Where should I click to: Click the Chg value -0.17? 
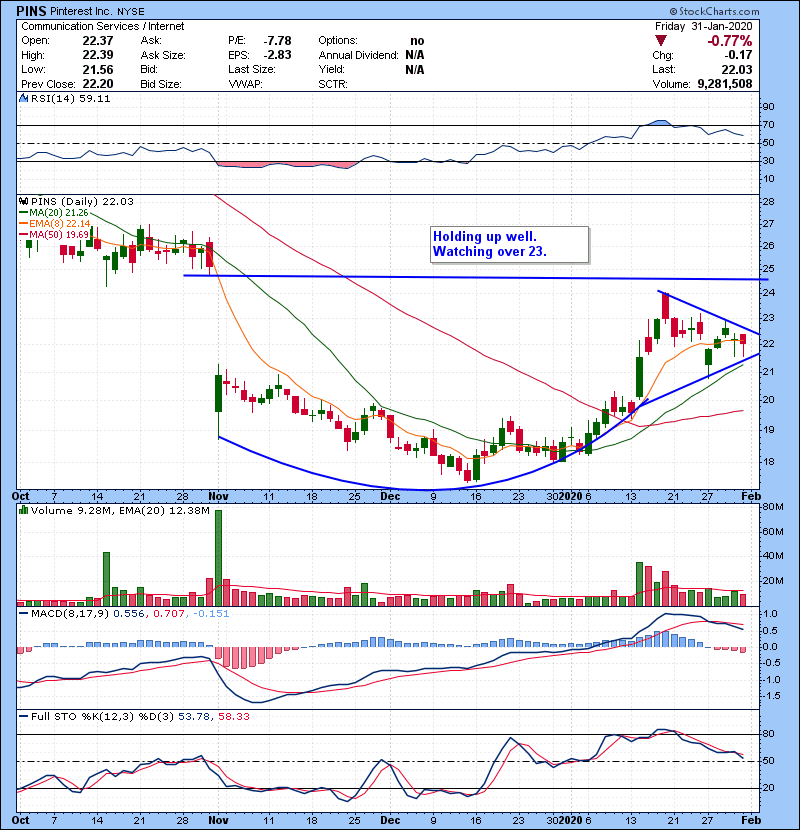tap(738, 55)
